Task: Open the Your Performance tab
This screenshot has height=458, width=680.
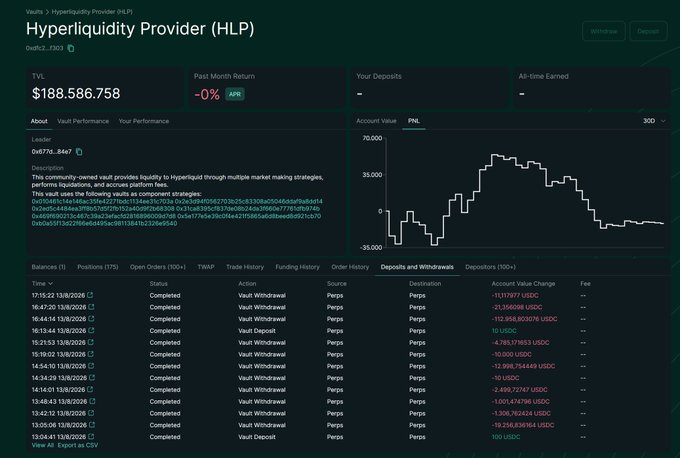Action: (x=144, y=121)
